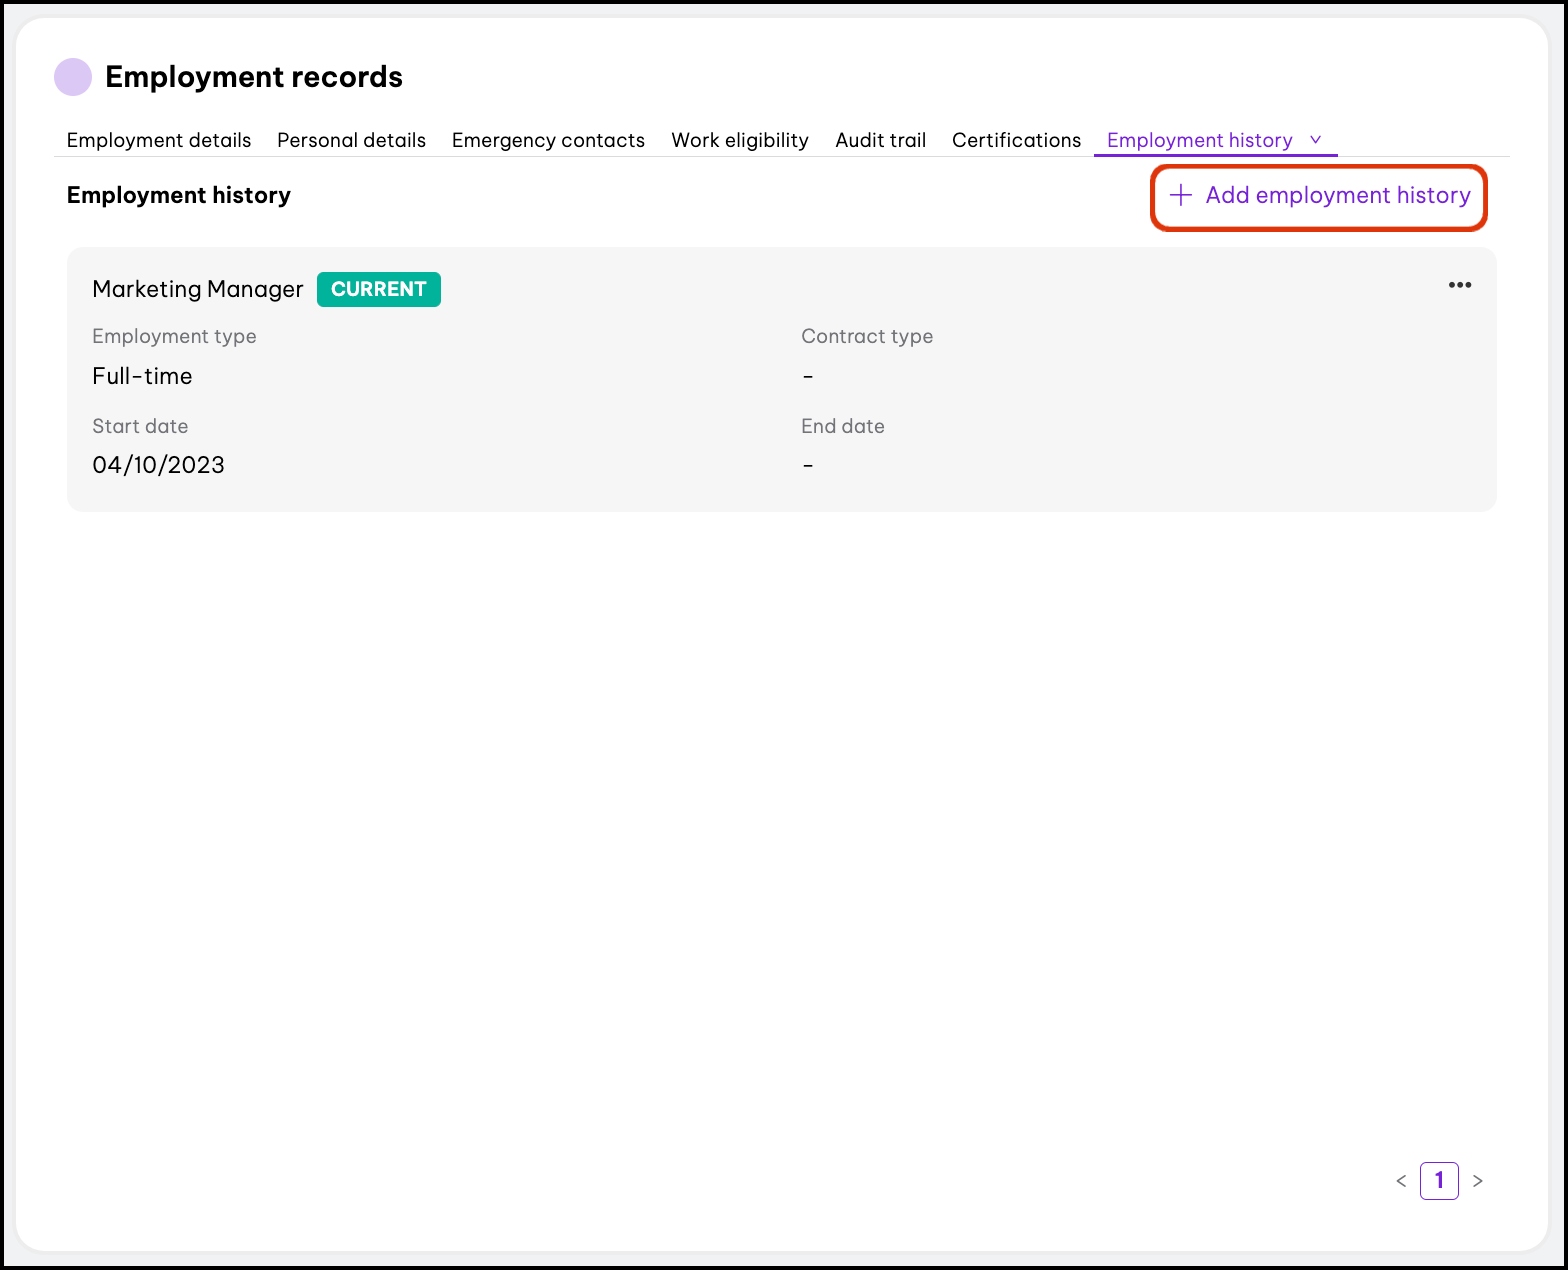Screen dimensions: 1568x1270
Task: Switch to the Employment details tab
Action: pyautogui.click(x=159, y=140)
